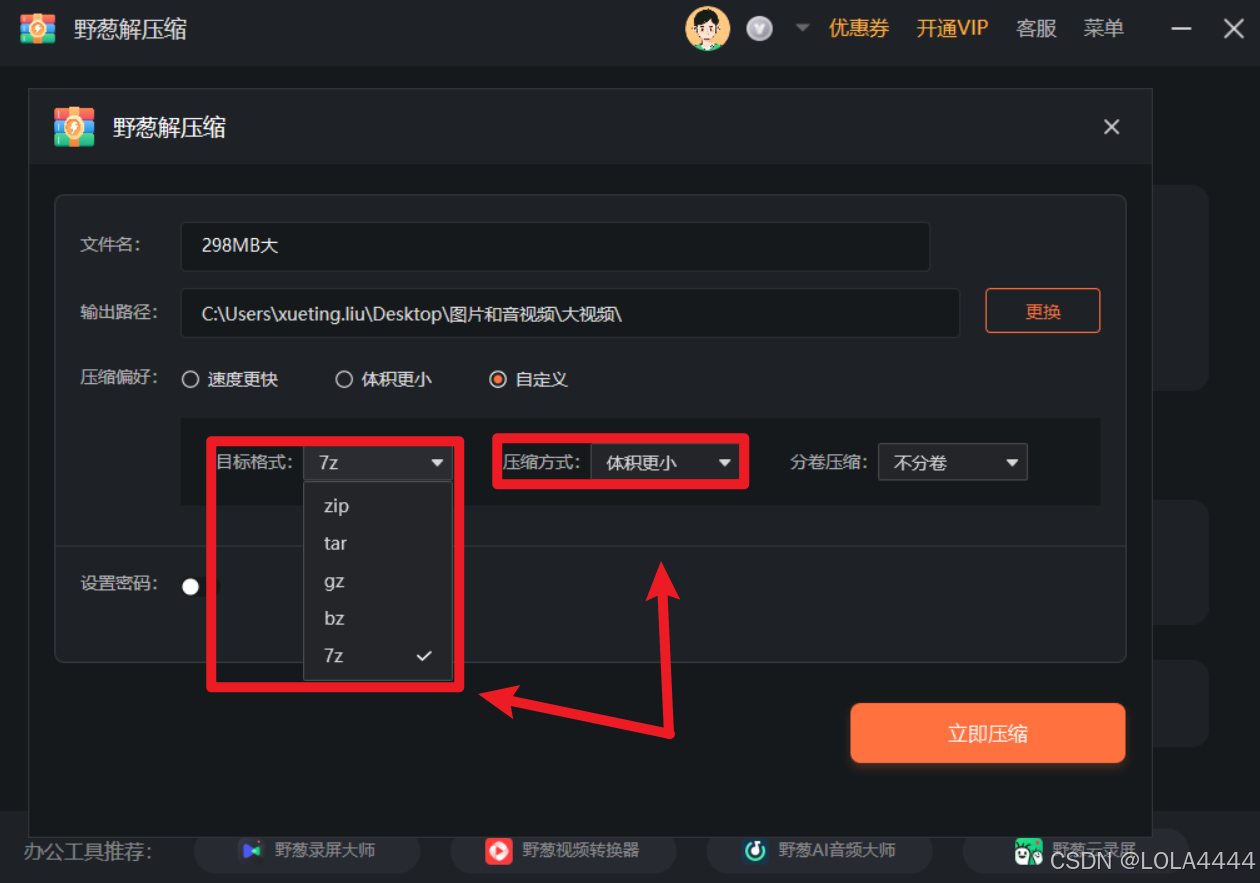
Task: Open 野葱录屏大师 recommended tool
Action: [x=307, y=850]
